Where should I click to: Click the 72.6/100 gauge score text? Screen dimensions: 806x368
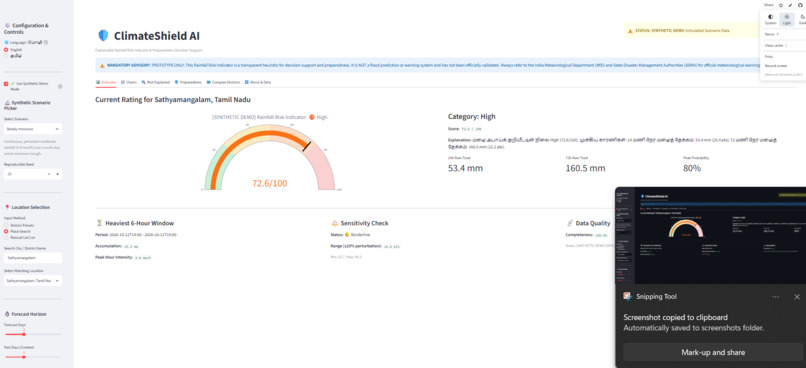[269, 183]
